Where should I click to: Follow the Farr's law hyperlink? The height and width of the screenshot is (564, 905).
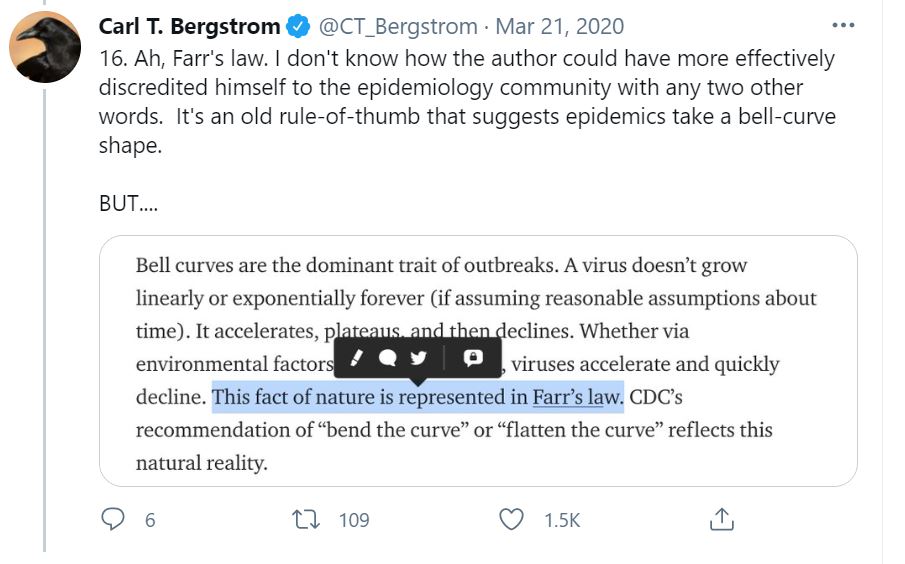[x=577, y=397]
